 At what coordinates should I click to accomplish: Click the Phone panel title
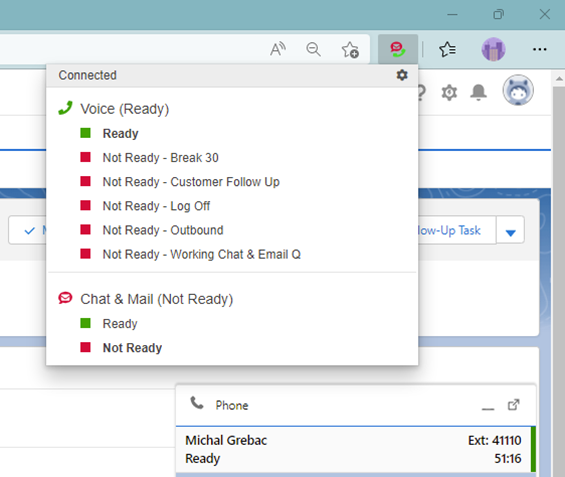click(x=232, y=405)
